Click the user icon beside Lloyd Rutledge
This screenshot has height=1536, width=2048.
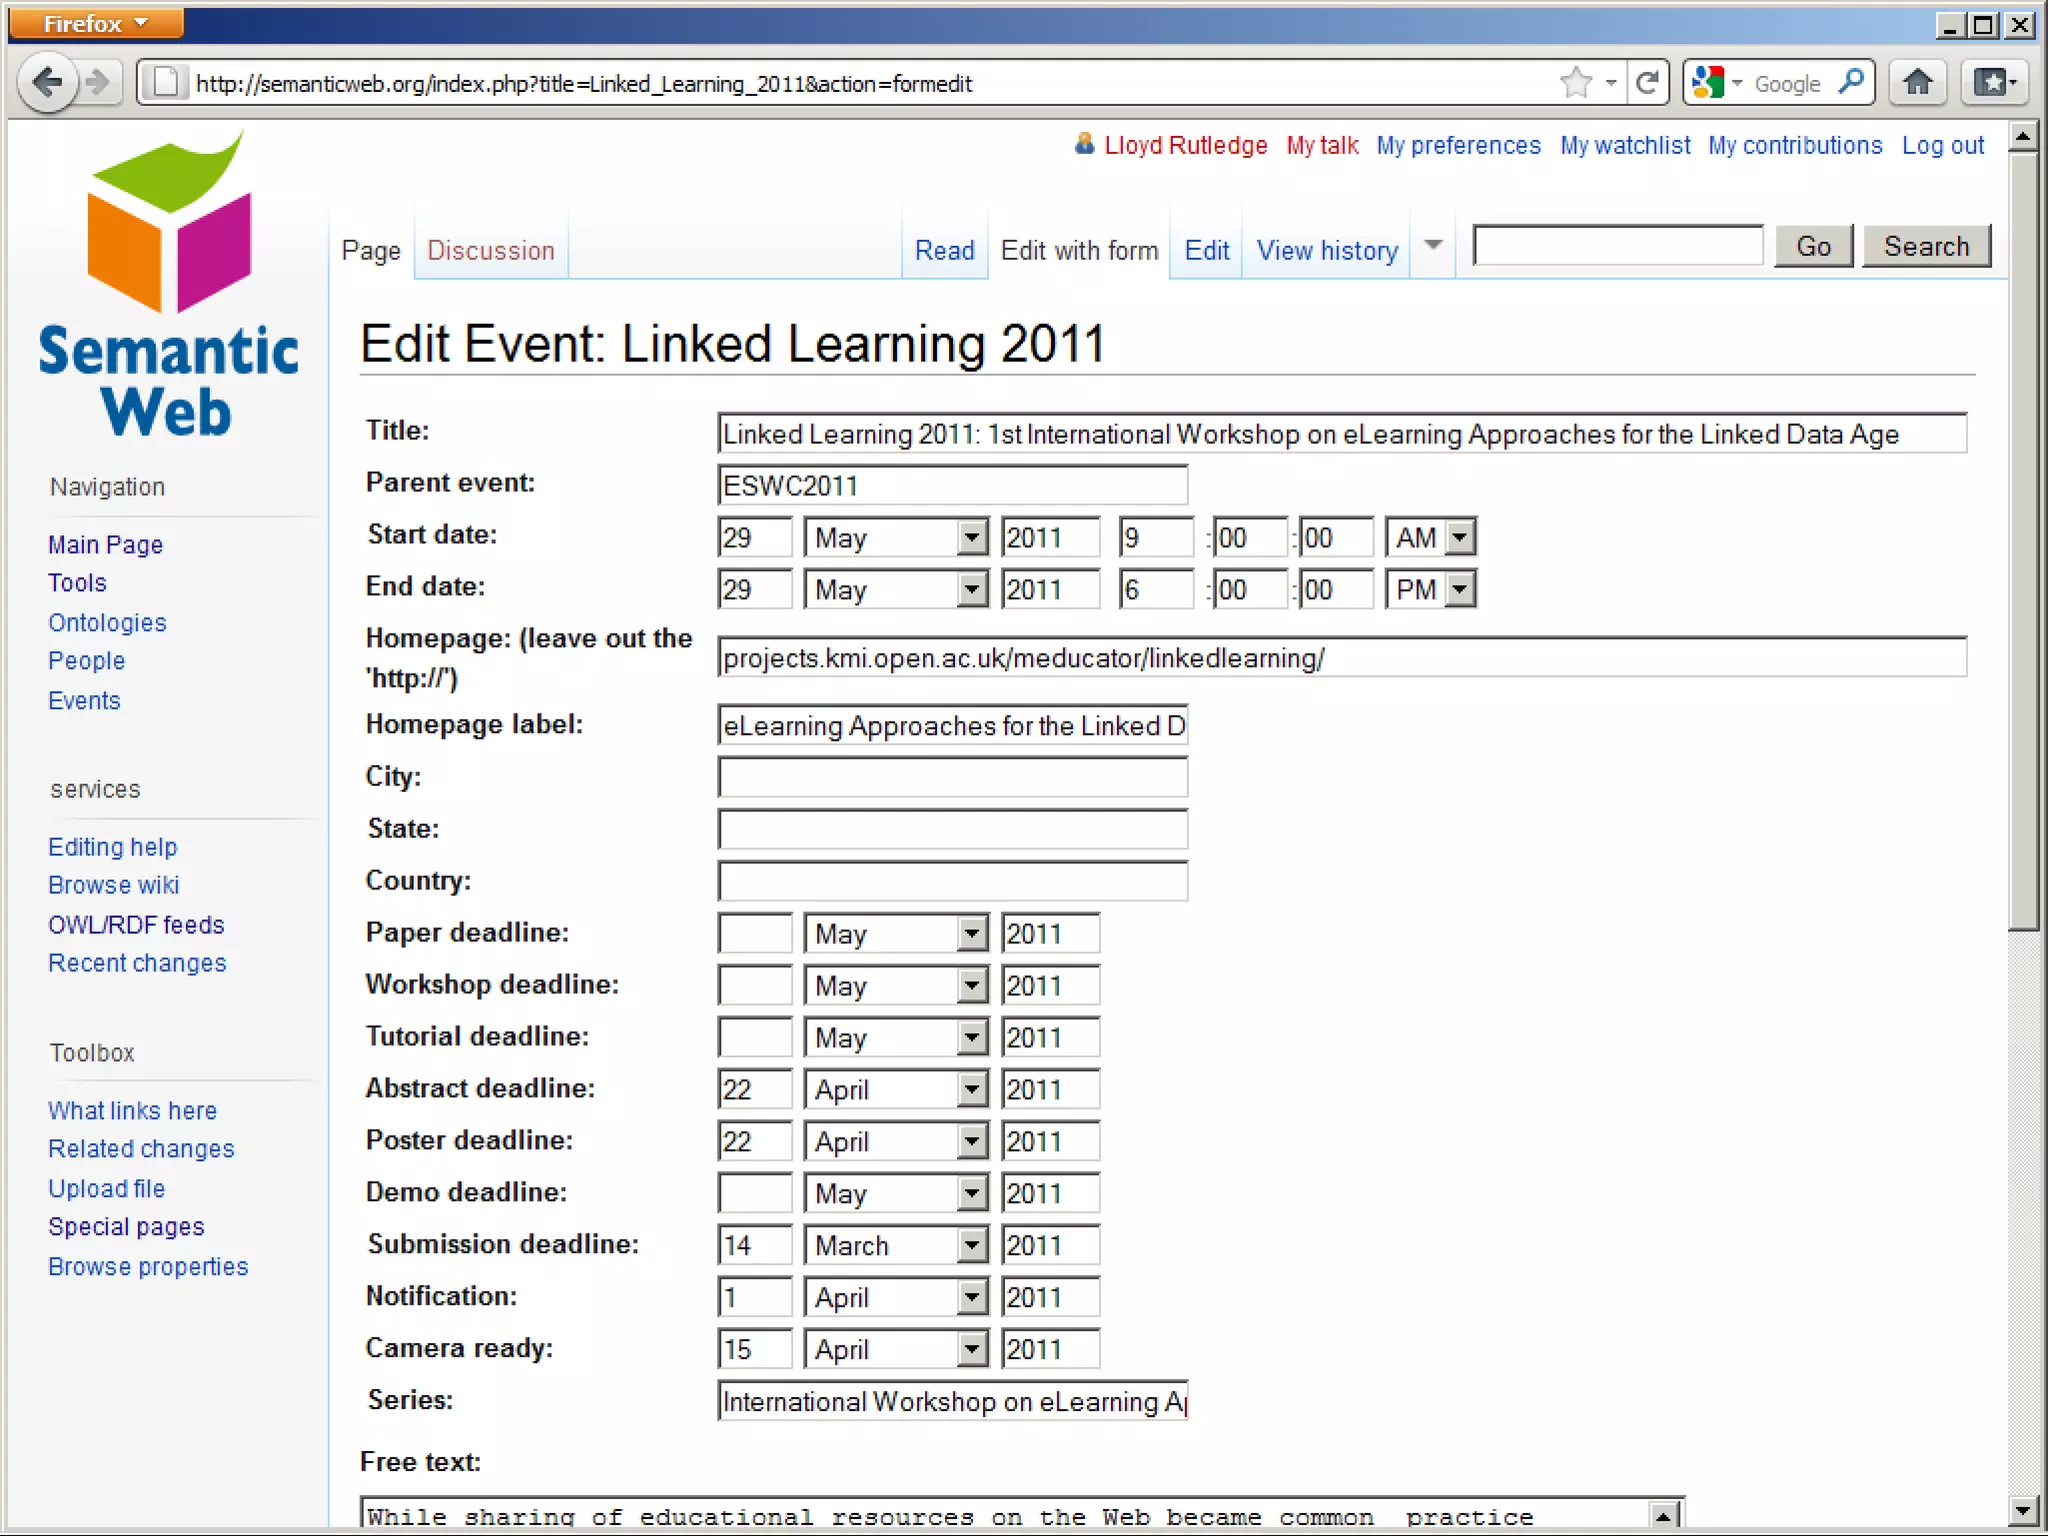coord(1084,144)
